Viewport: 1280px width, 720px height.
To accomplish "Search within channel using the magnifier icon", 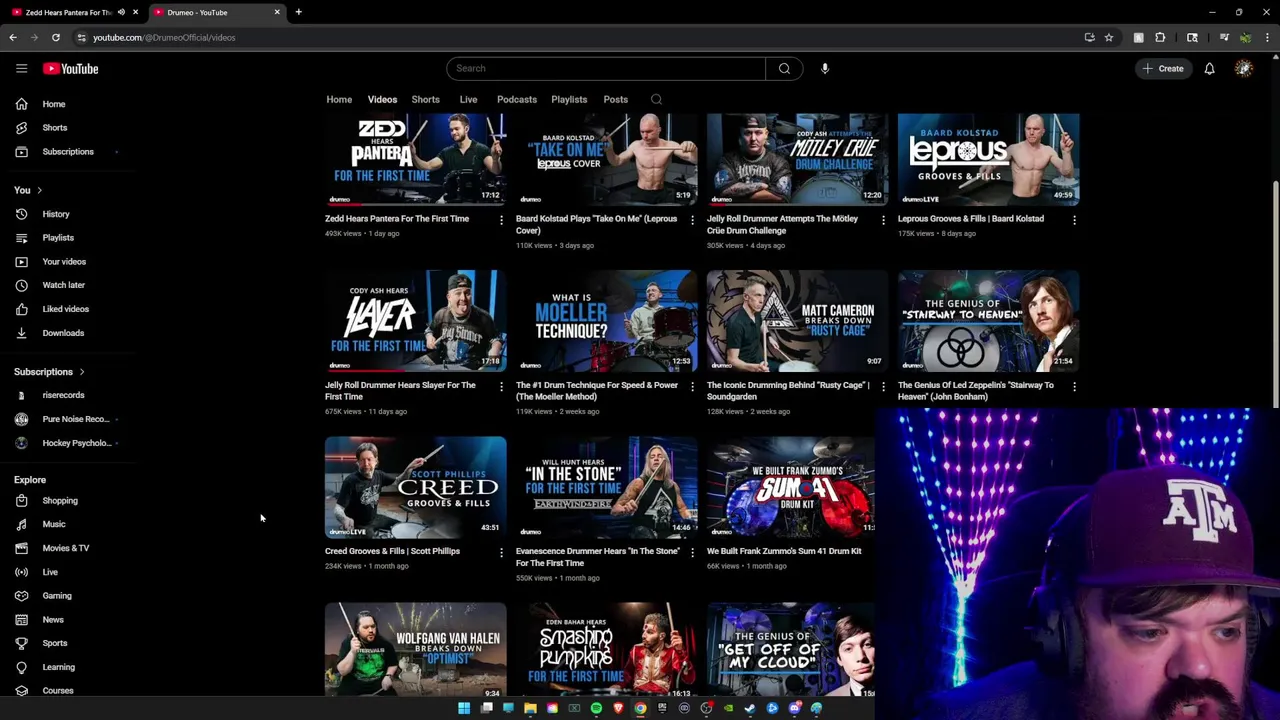I will point(656,99).
